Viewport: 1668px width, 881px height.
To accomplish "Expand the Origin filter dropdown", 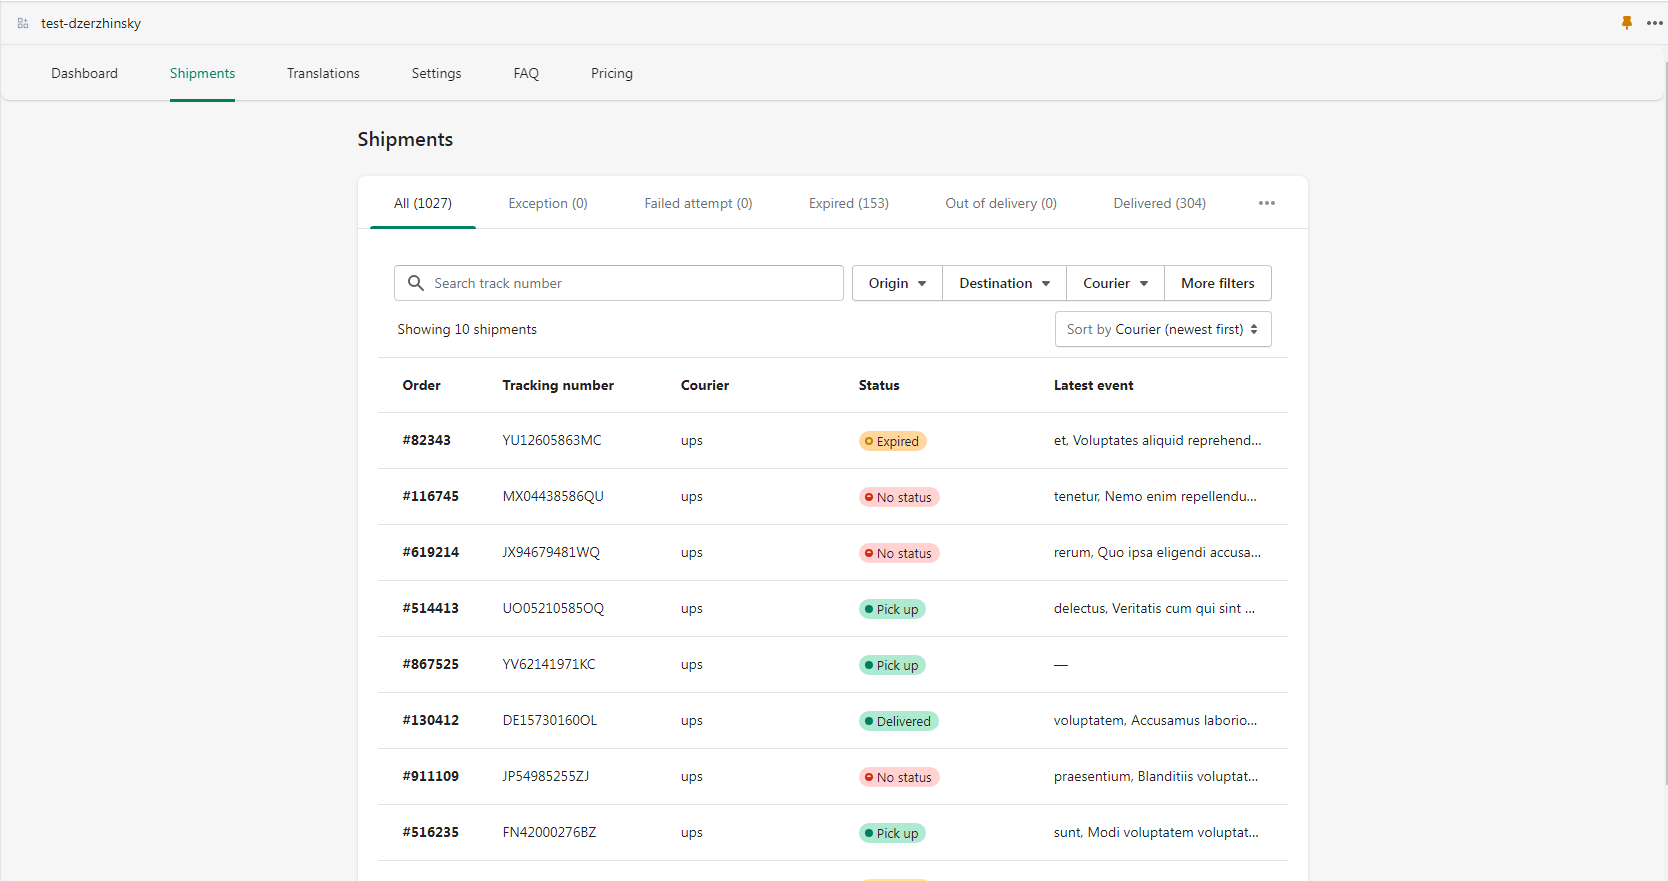I will (x=897, y=283).
